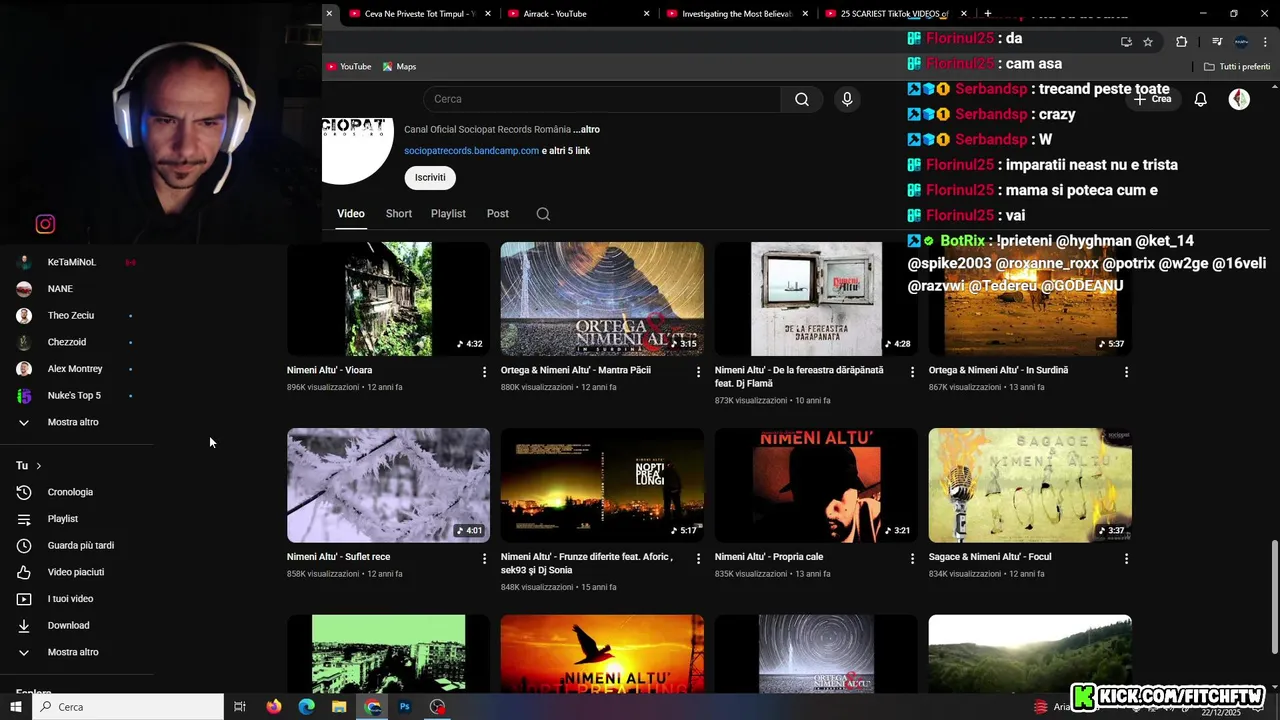
Task: Open Photoshop from the taskbar
Action: [x=405, y=707]
